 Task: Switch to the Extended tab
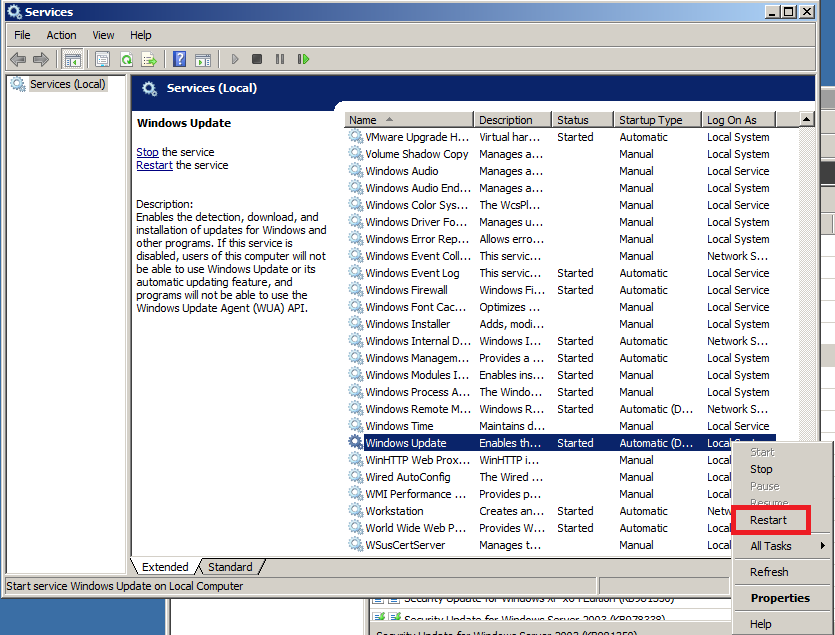pyautogui.click(x=165, y=567)
